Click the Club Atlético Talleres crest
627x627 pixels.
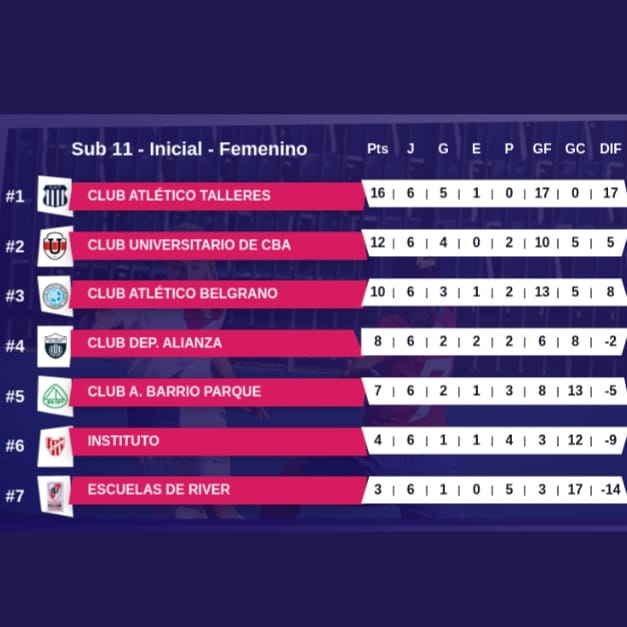[53, 195]
